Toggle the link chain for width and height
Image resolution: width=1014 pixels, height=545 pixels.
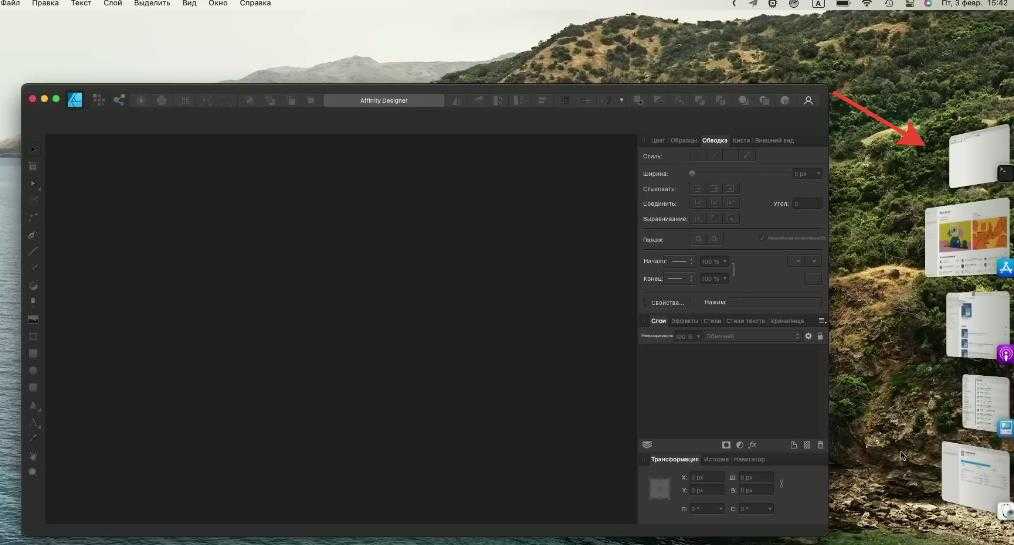781,484
